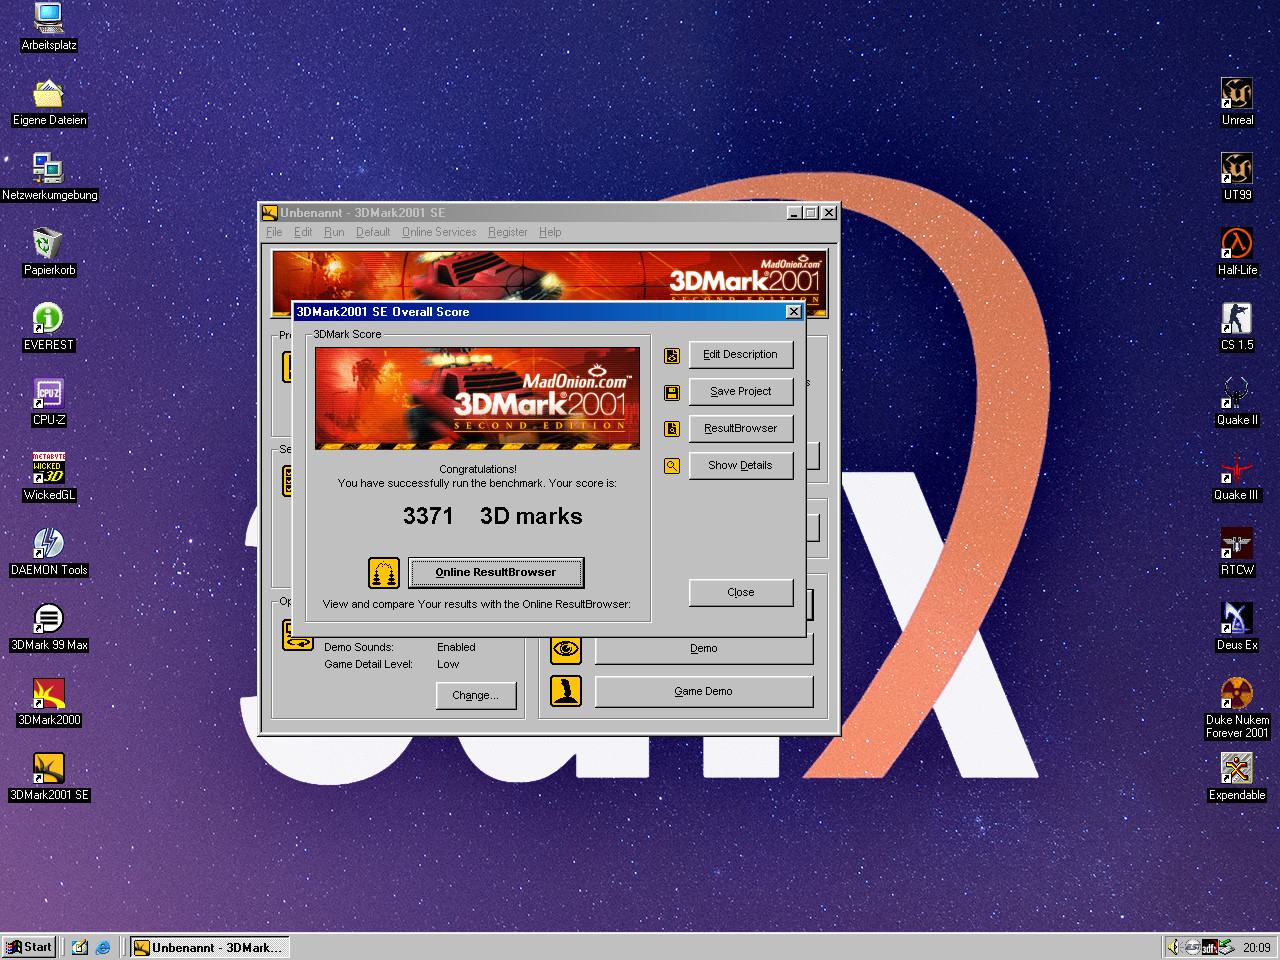Click the Show Details magnifier icon

(x=672, y=466)
